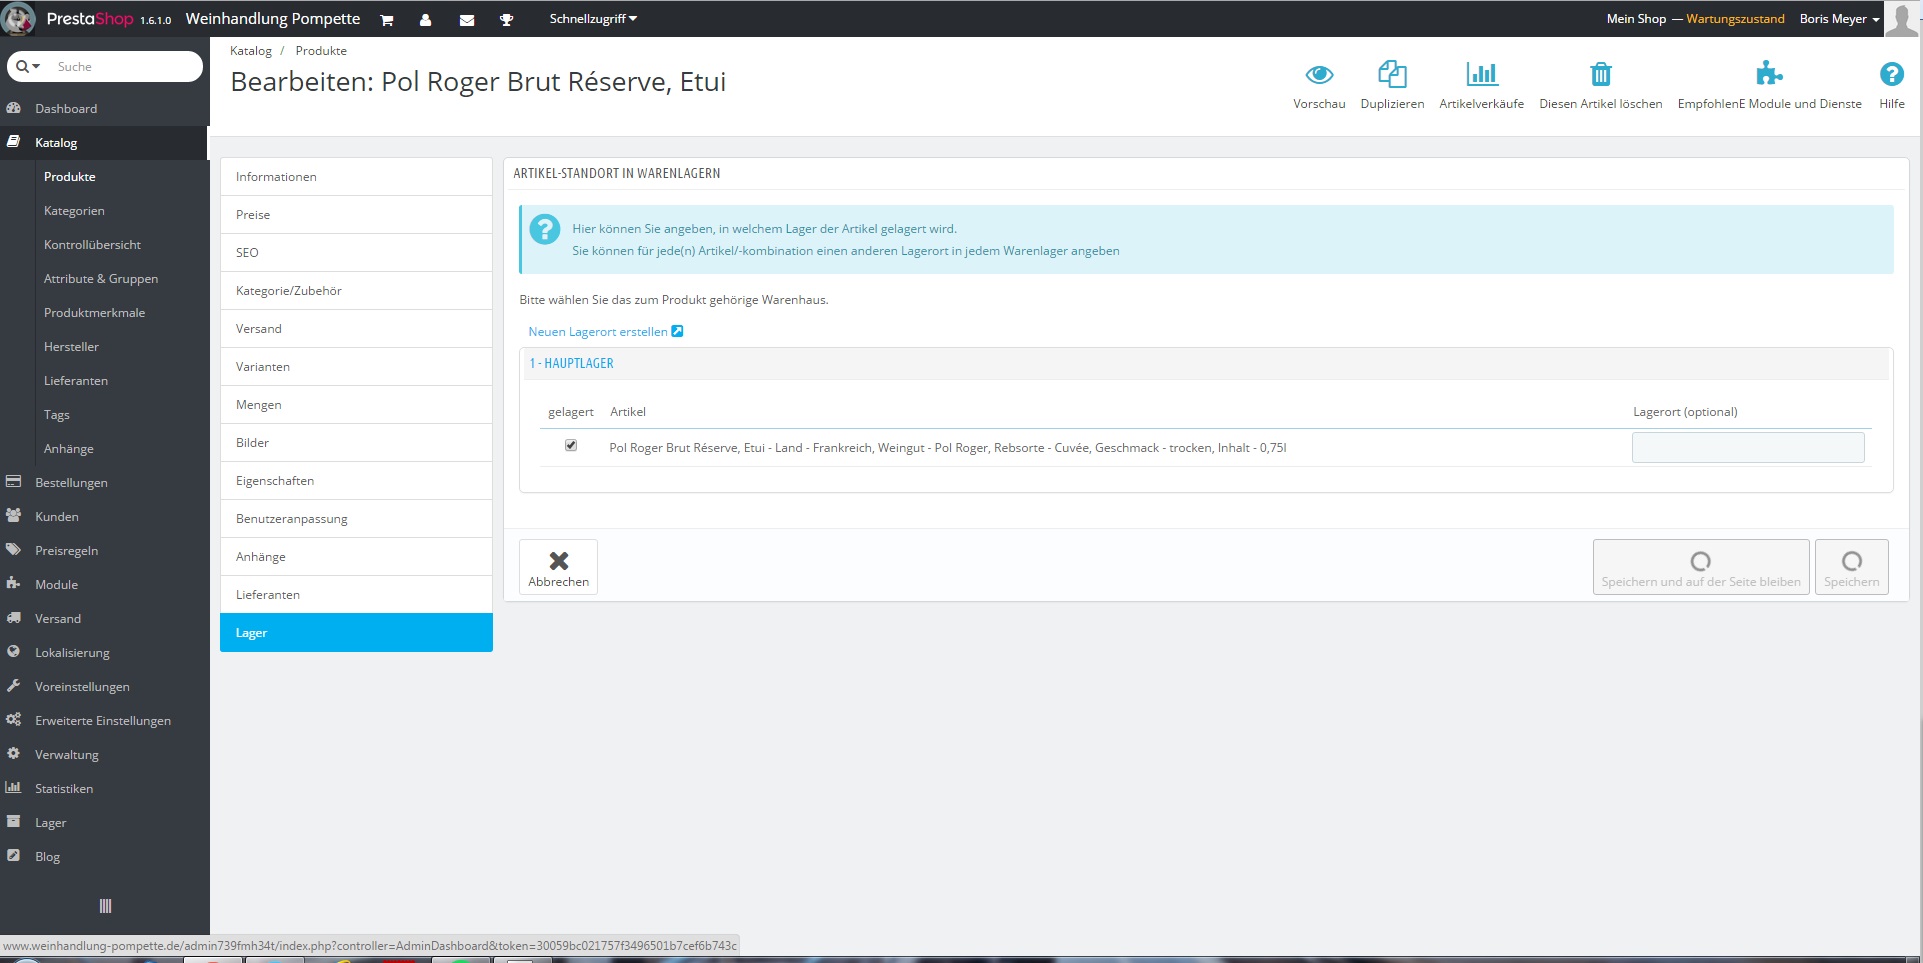The height and width of the screenshot is (963, 1923).
Task: Click Mein Shop link in header
Action: (1636, 19)
